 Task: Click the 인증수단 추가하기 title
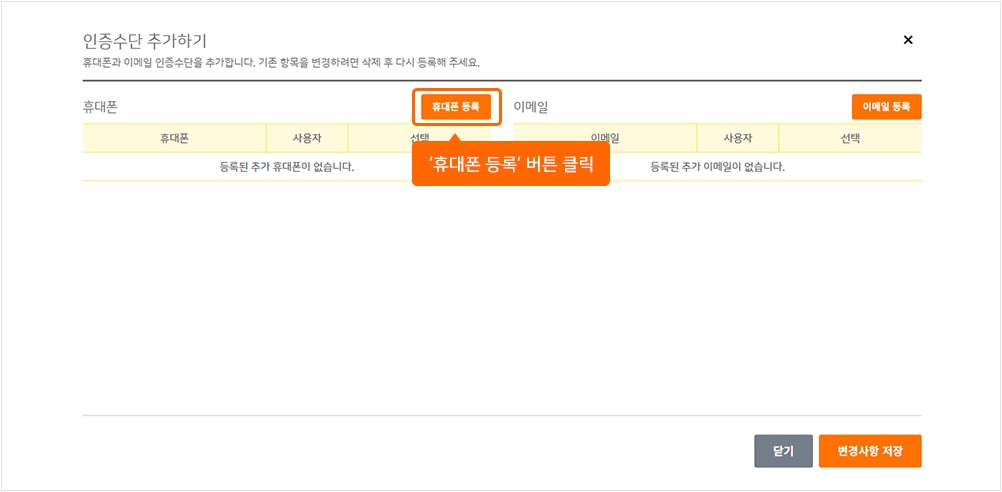pos(144,42)
